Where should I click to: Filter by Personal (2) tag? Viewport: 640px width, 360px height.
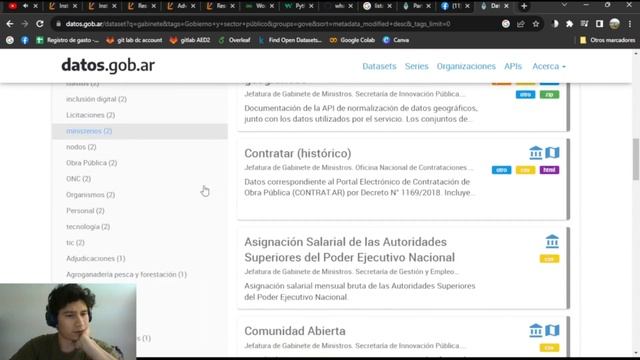coord(85,211)
